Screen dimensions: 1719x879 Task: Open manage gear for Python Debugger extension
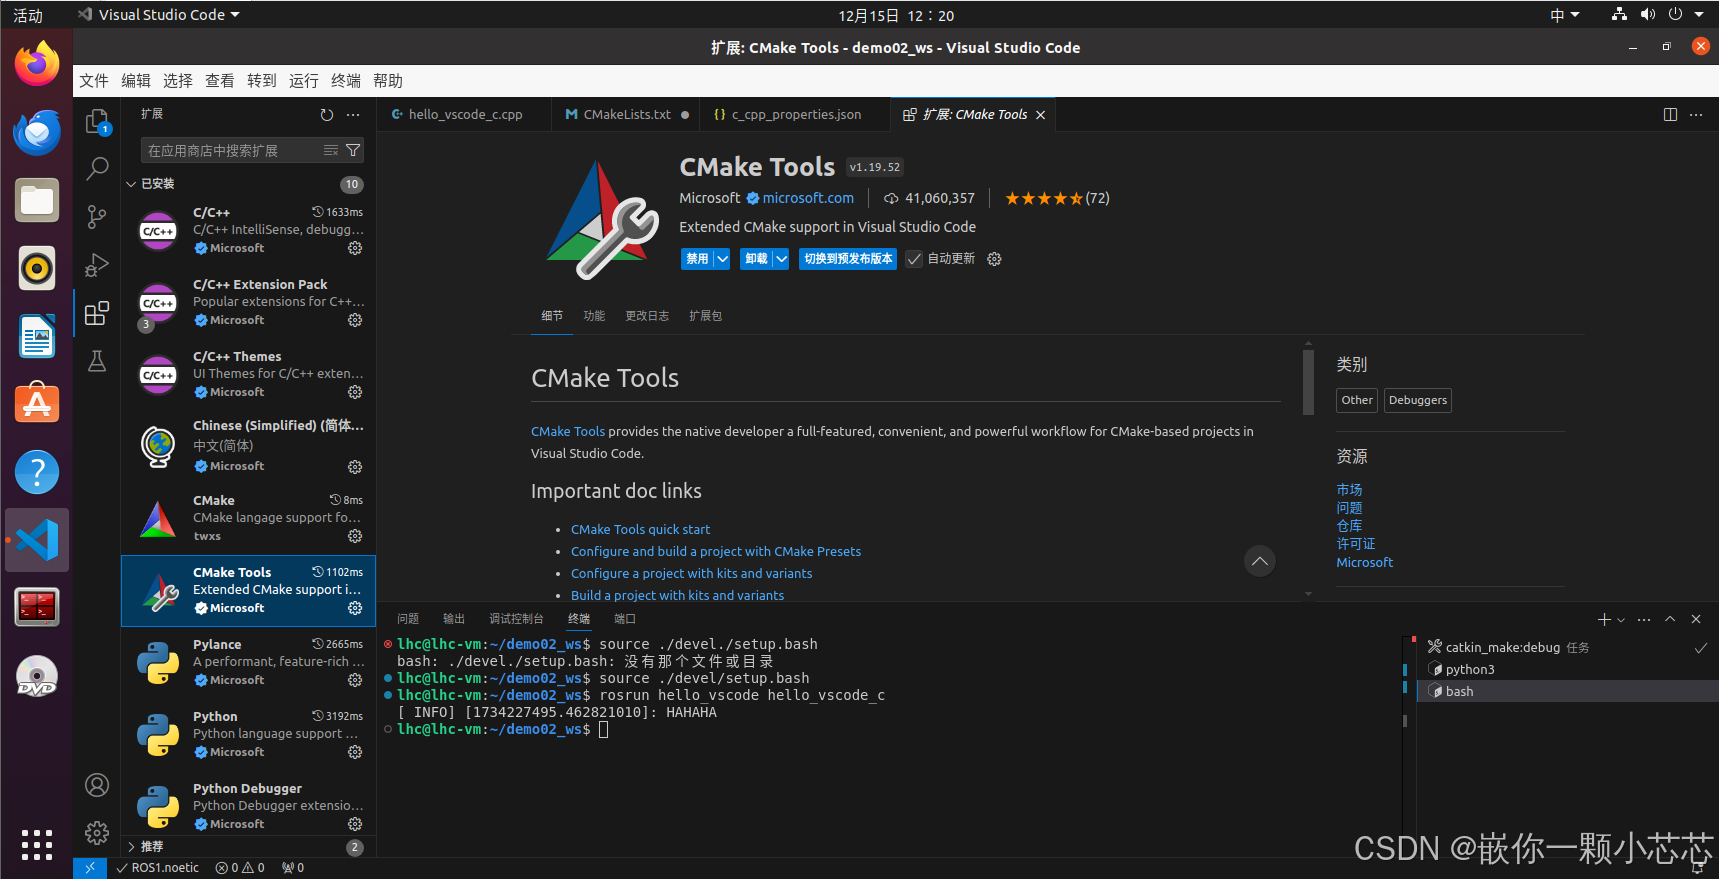[355, 824]
